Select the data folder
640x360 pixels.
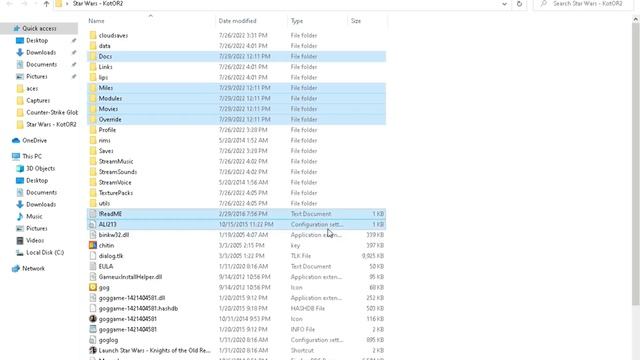point(104,46)
